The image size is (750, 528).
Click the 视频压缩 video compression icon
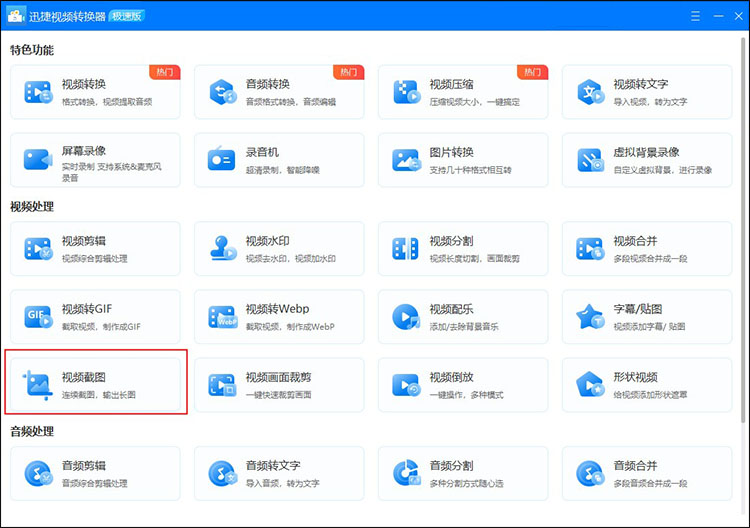[x=407, y=92]
